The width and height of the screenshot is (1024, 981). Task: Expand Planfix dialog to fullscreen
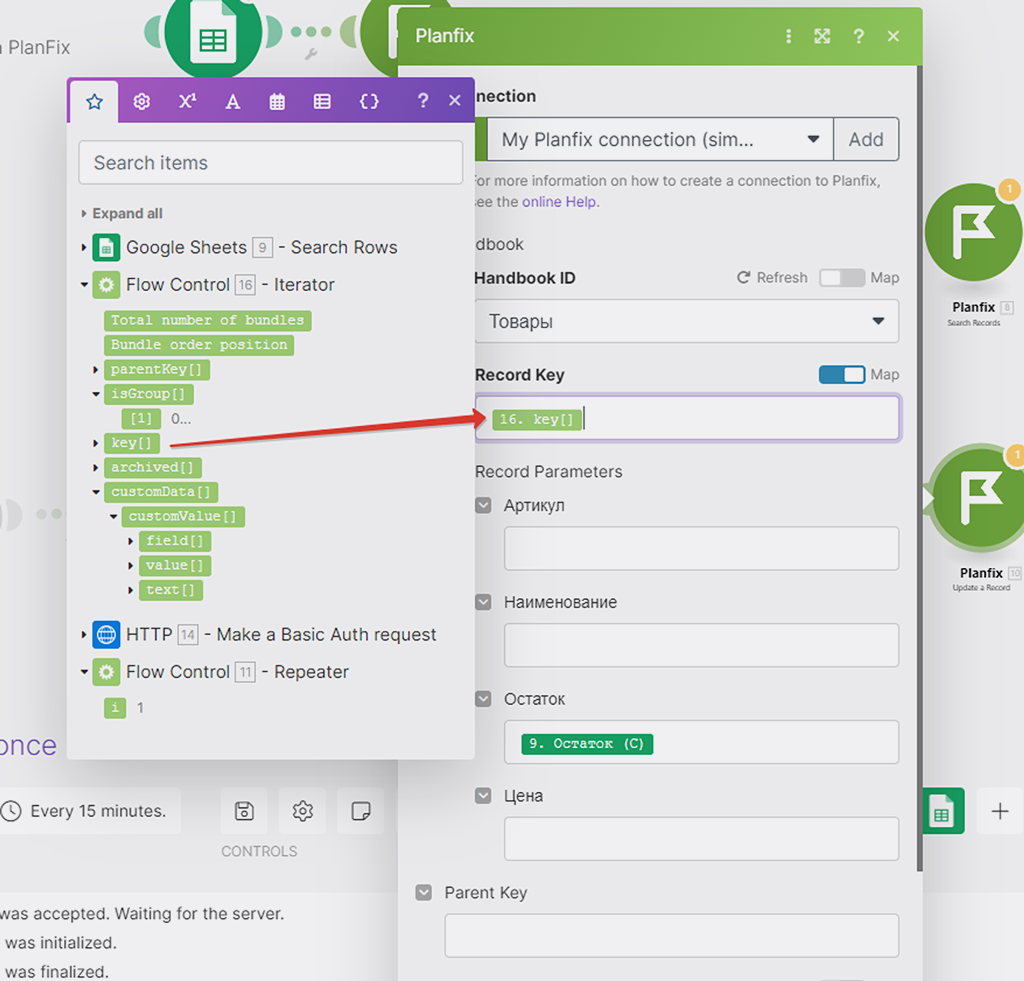(822, 36)
